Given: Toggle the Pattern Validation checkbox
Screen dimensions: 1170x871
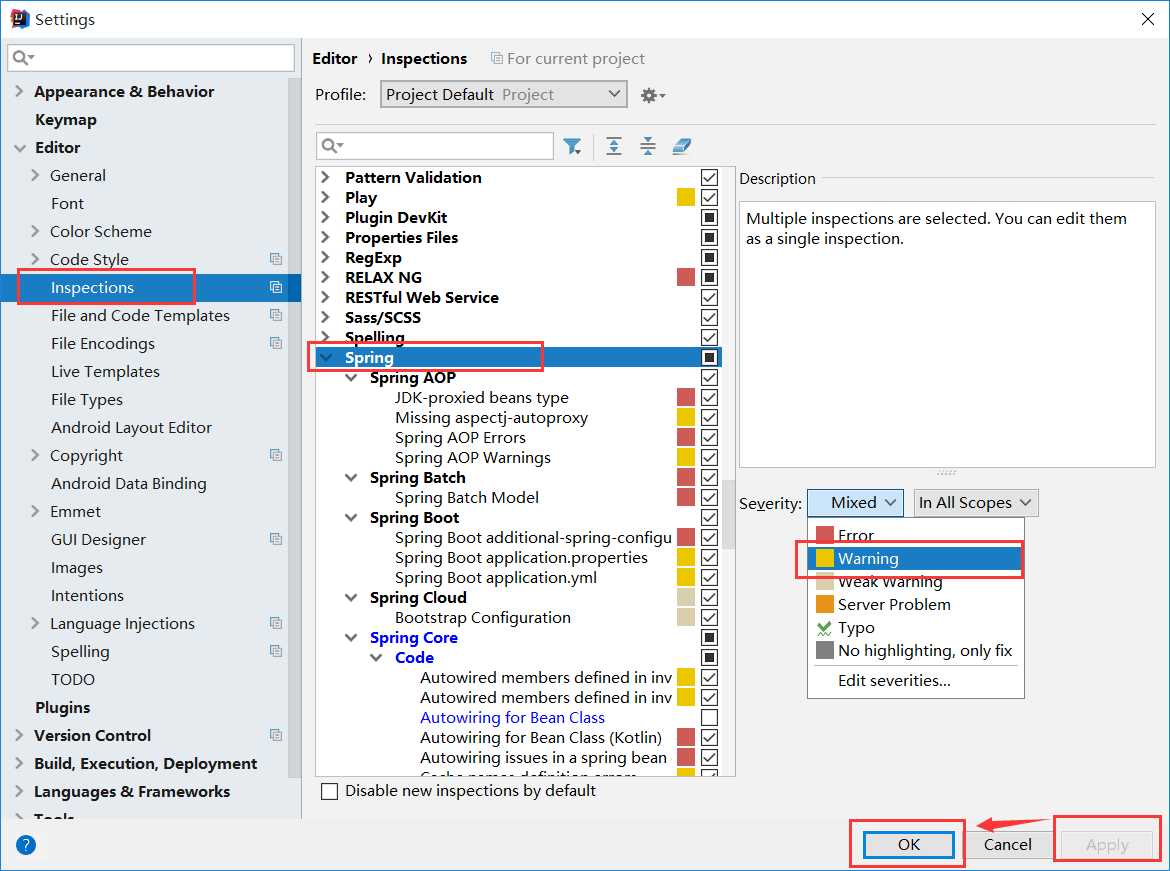Looking at the screenshot, I should [x=710, y=178].
